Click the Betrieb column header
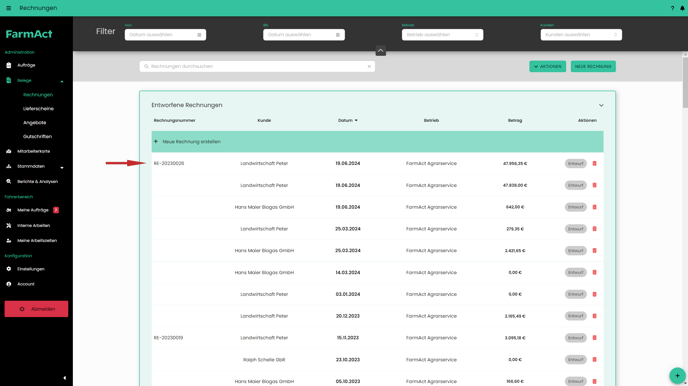This screenshot has height=386, width=688. pos(431,120)
